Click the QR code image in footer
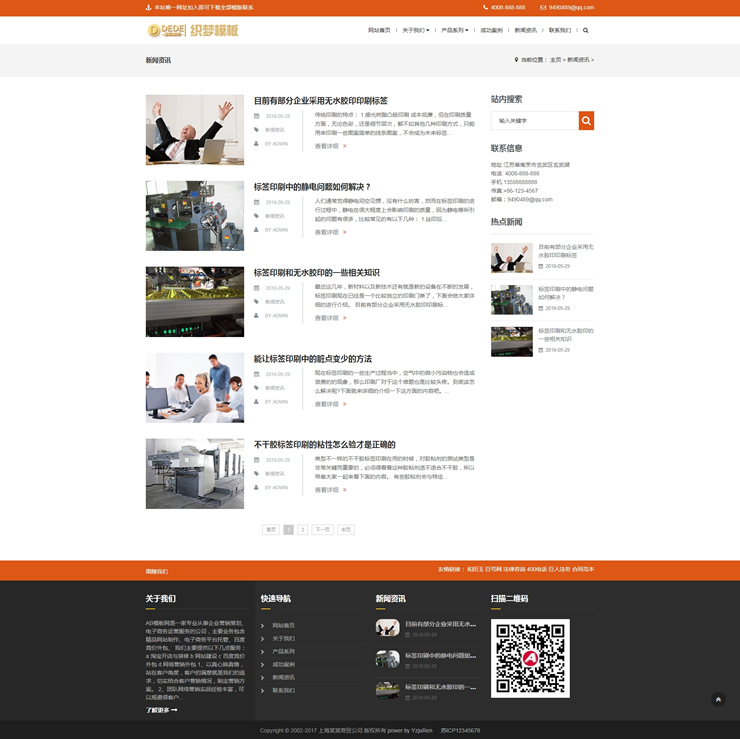The image size is (740, 739). (x=530, y=658)
